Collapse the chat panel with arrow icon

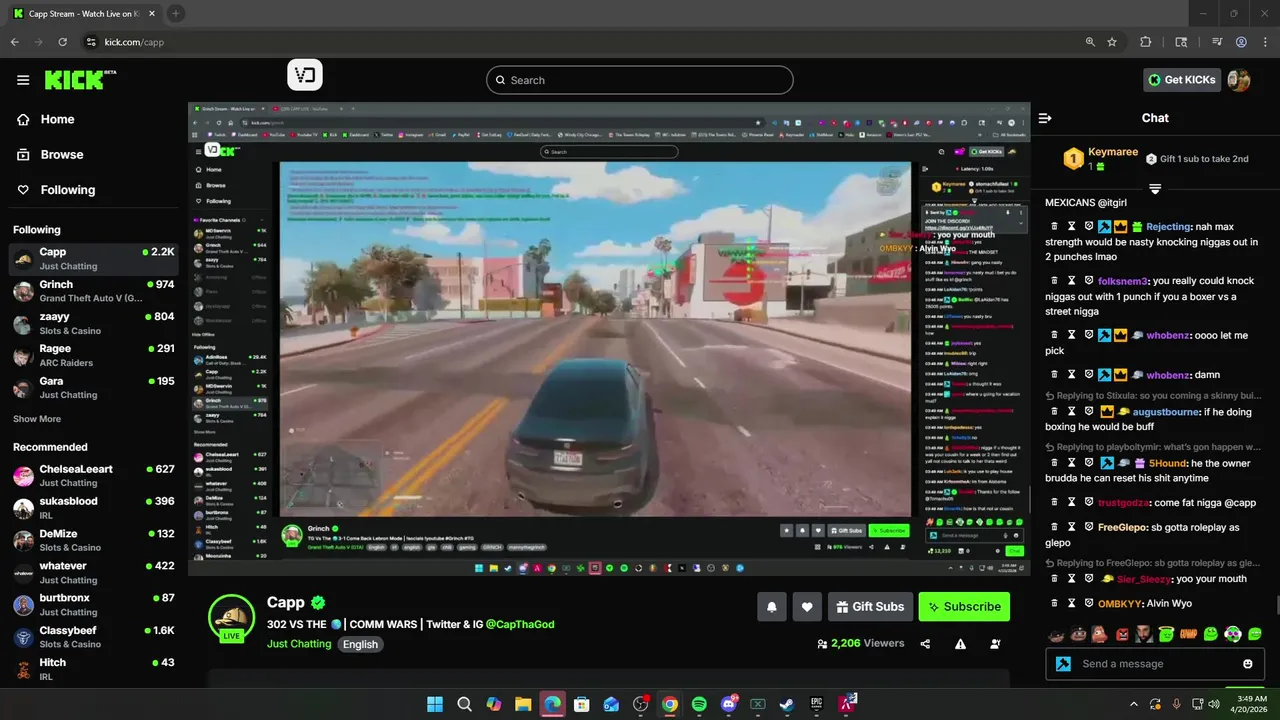tap(1045, 118)
